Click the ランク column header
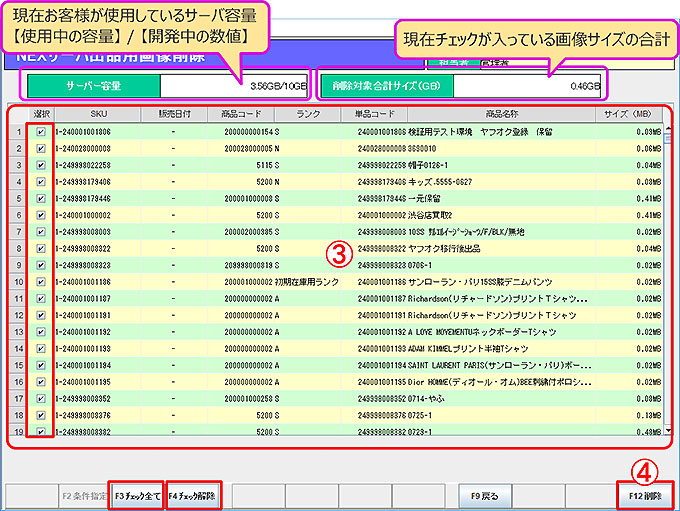Viewport: 680px width, 511px height. point(307,114)
